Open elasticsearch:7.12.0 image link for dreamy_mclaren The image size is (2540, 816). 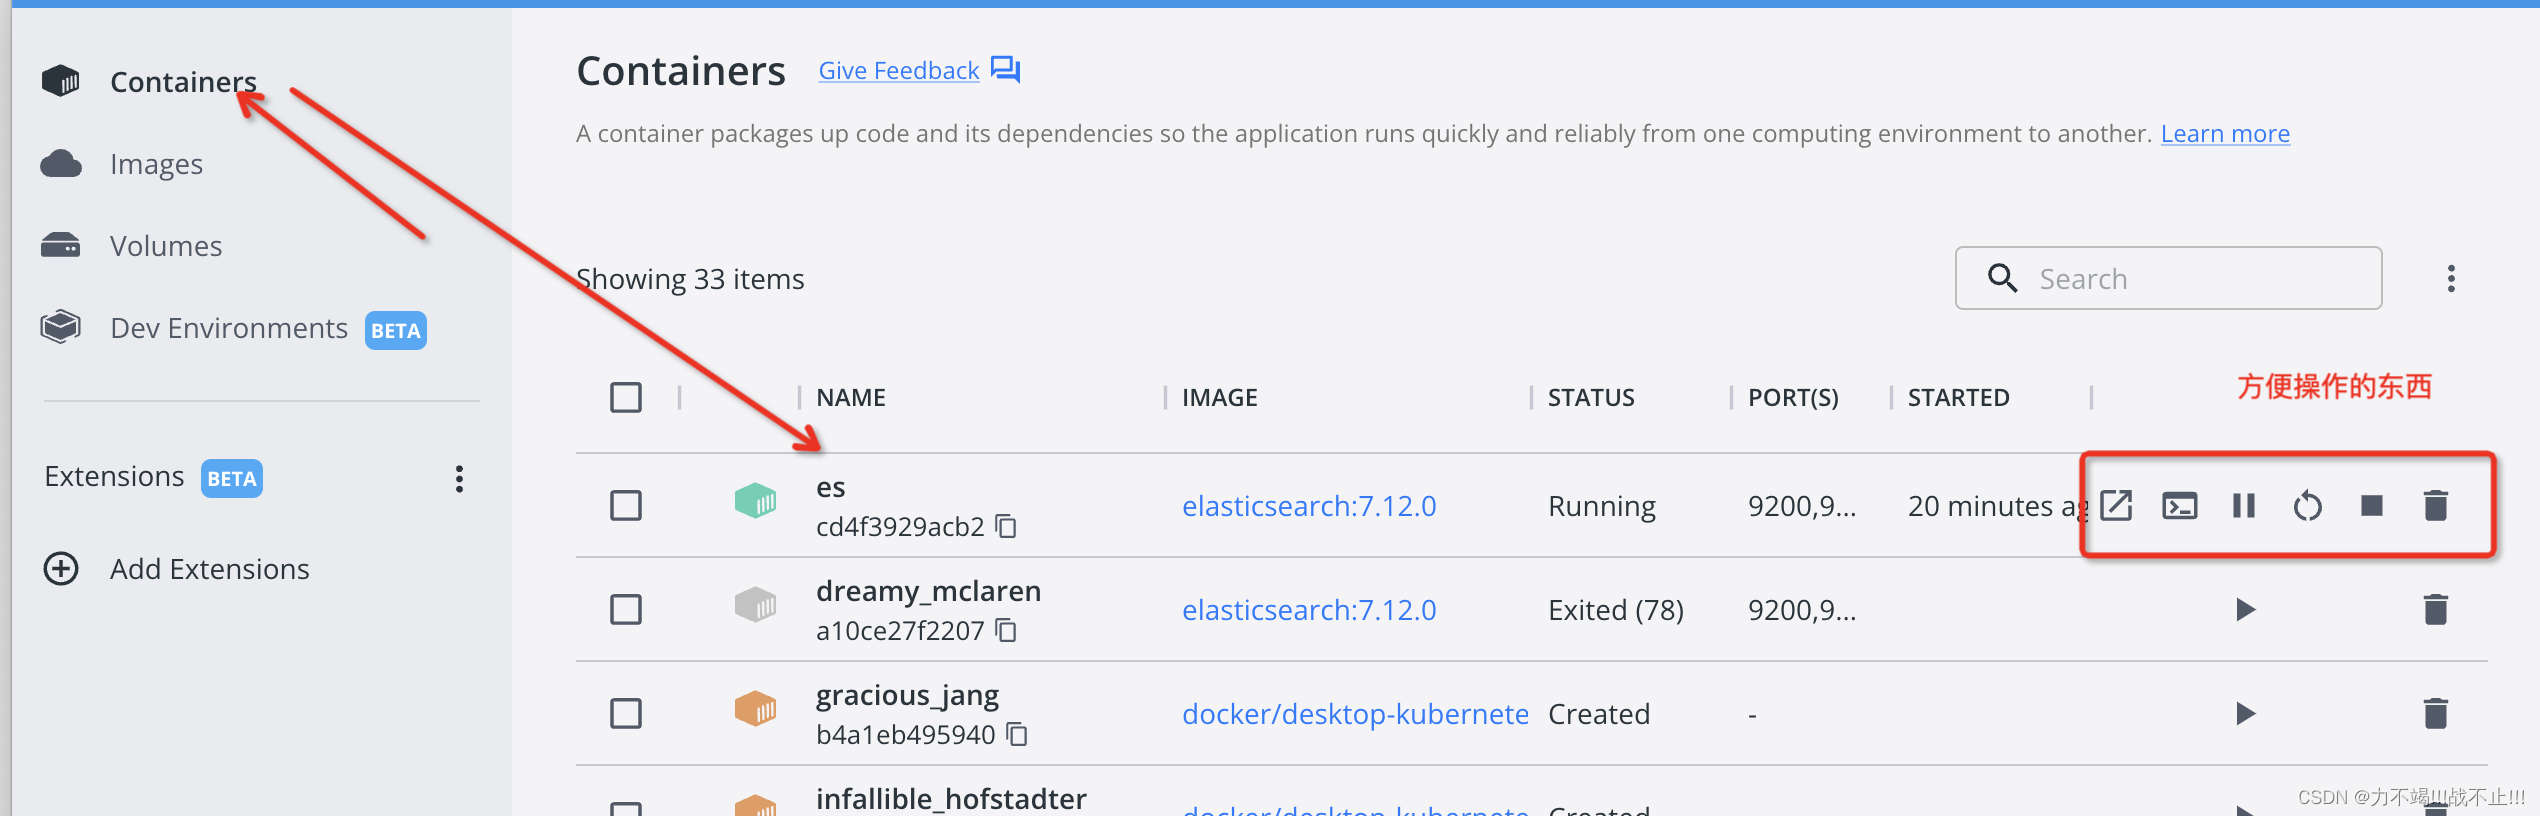tap(1309, 611)
